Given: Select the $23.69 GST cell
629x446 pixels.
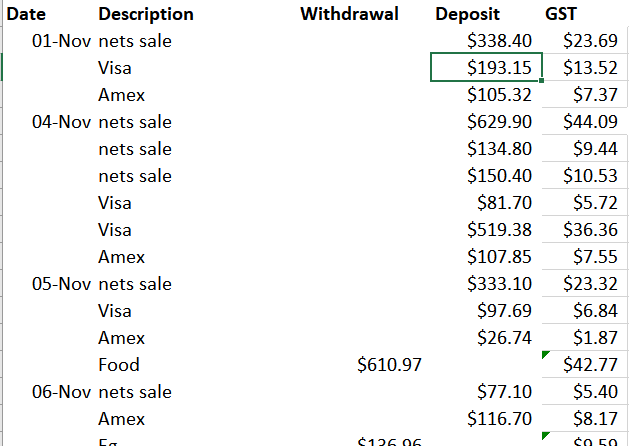Looking at the screenshot, I should click(590, 41).
